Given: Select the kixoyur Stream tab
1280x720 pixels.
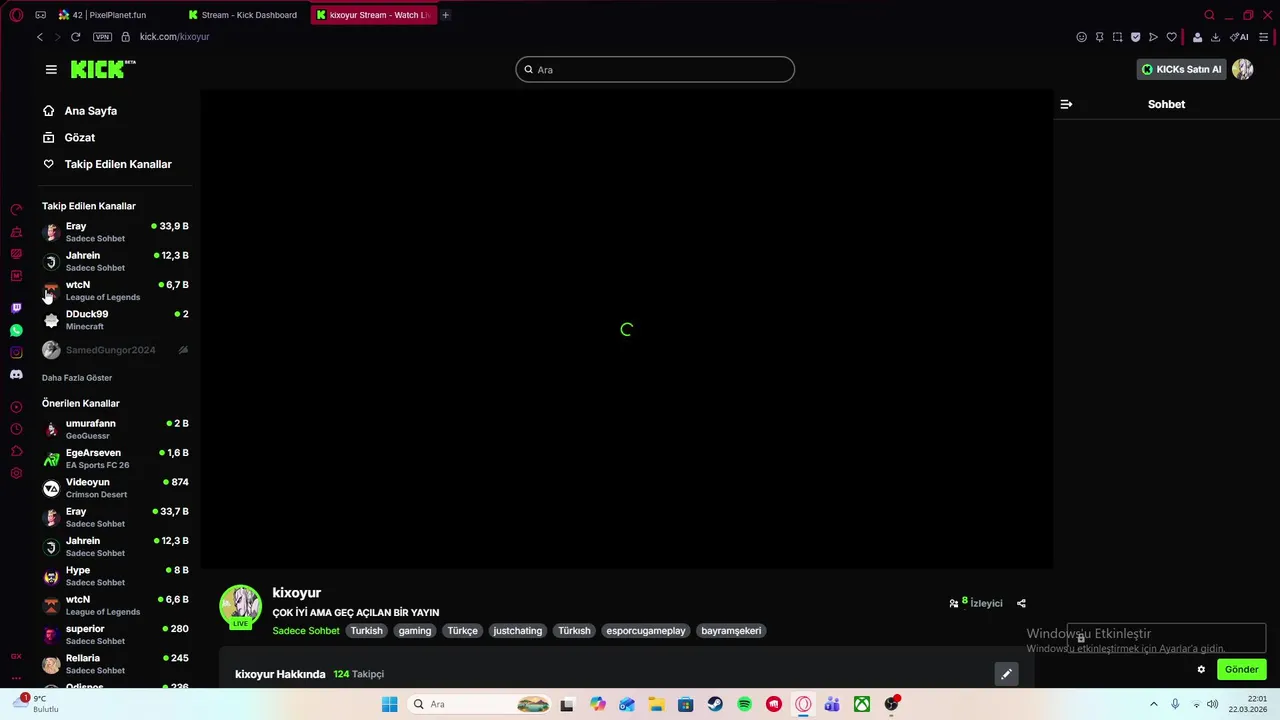Looking at the screenshot, I should click(x=373, y=15).
